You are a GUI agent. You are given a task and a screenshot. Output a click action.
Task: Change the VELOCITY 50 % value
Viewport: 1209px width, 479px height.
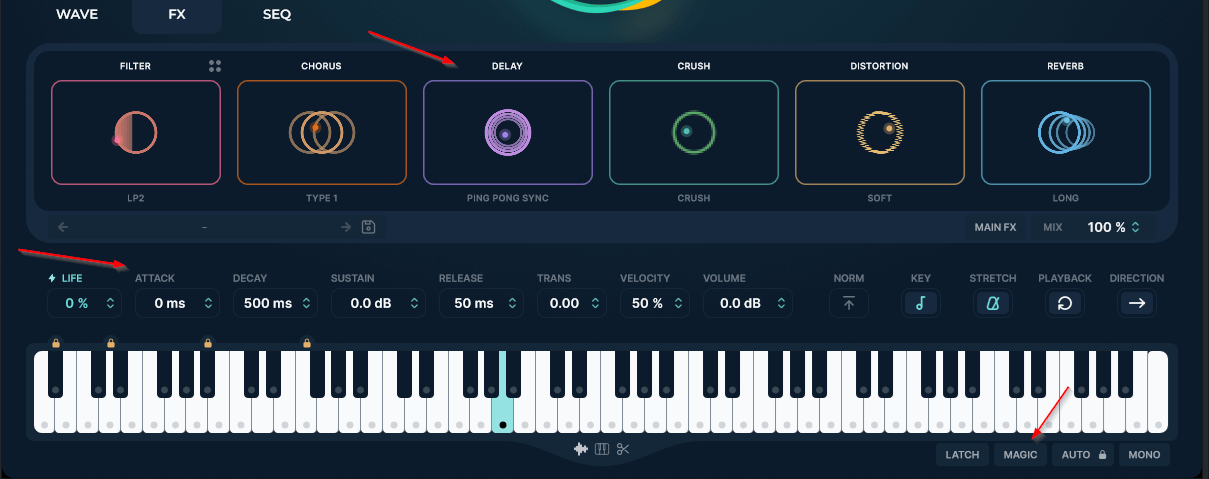pos(654,303)
